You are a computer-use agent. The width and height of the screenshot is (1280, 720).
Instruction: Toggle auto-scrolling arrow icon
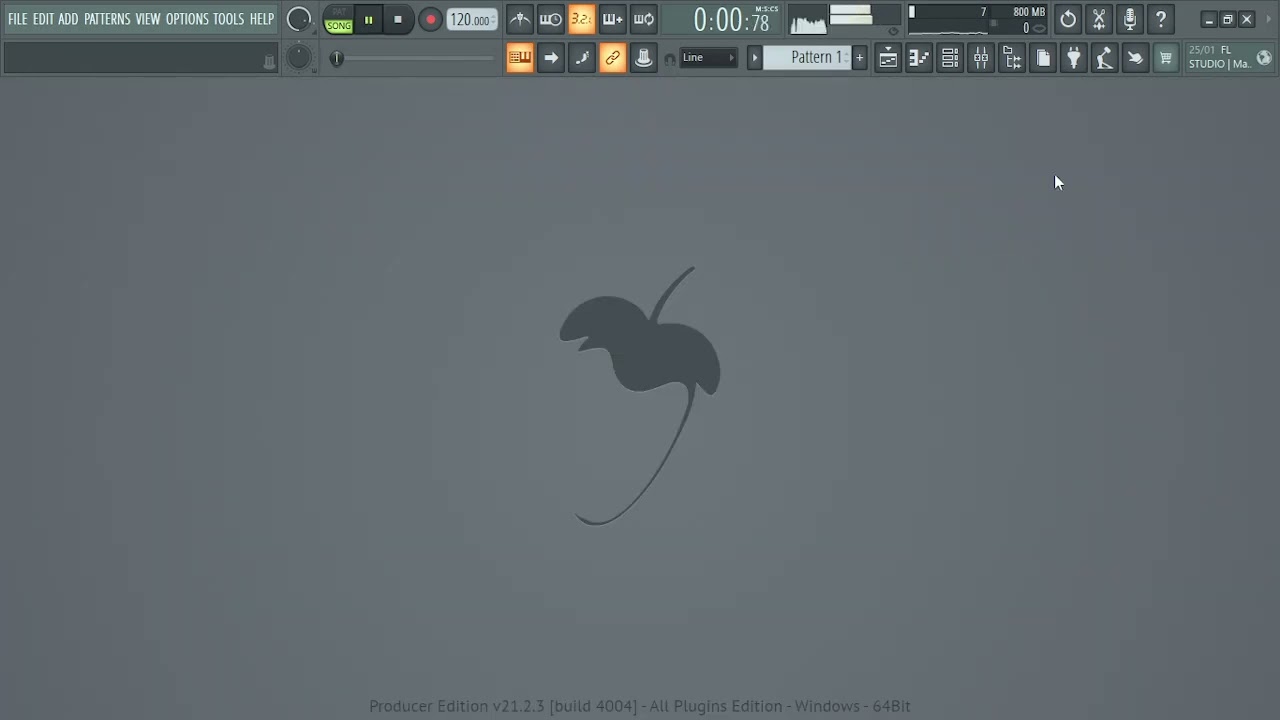pos(551,58)
